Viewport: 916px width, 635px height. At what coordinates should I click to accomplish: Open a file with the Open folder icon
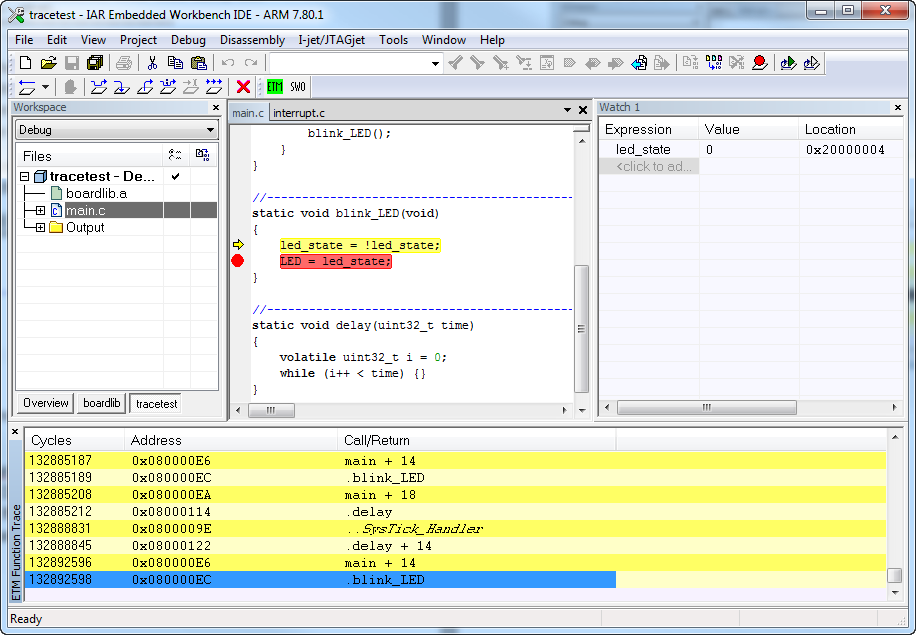click(x=48, y=63)
